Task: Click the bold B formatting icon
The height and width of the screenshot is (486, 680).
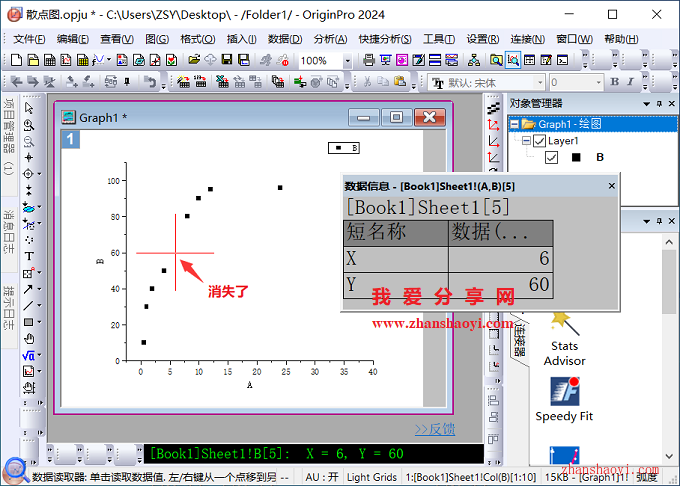Action: pos(615,82)
